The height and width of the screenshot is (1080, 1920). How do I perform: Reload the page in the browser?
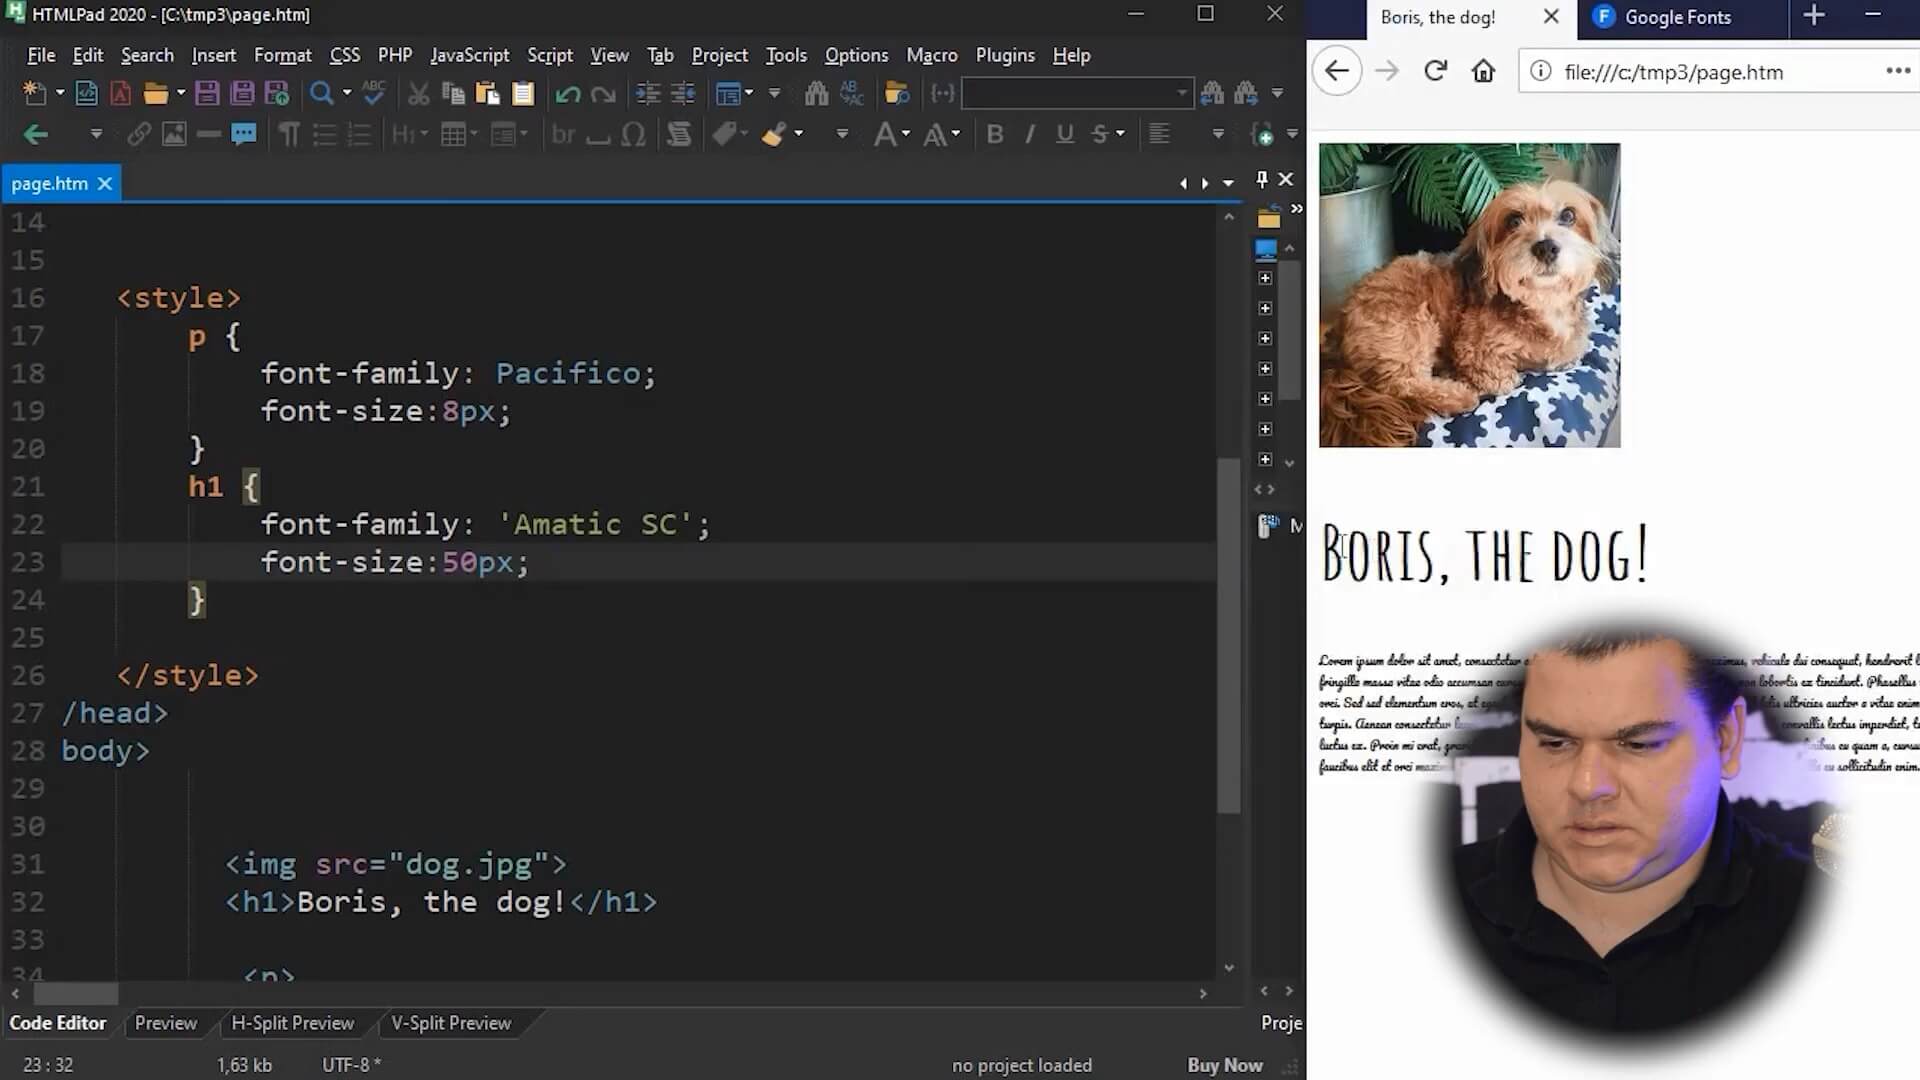(x=1435, y=71)
